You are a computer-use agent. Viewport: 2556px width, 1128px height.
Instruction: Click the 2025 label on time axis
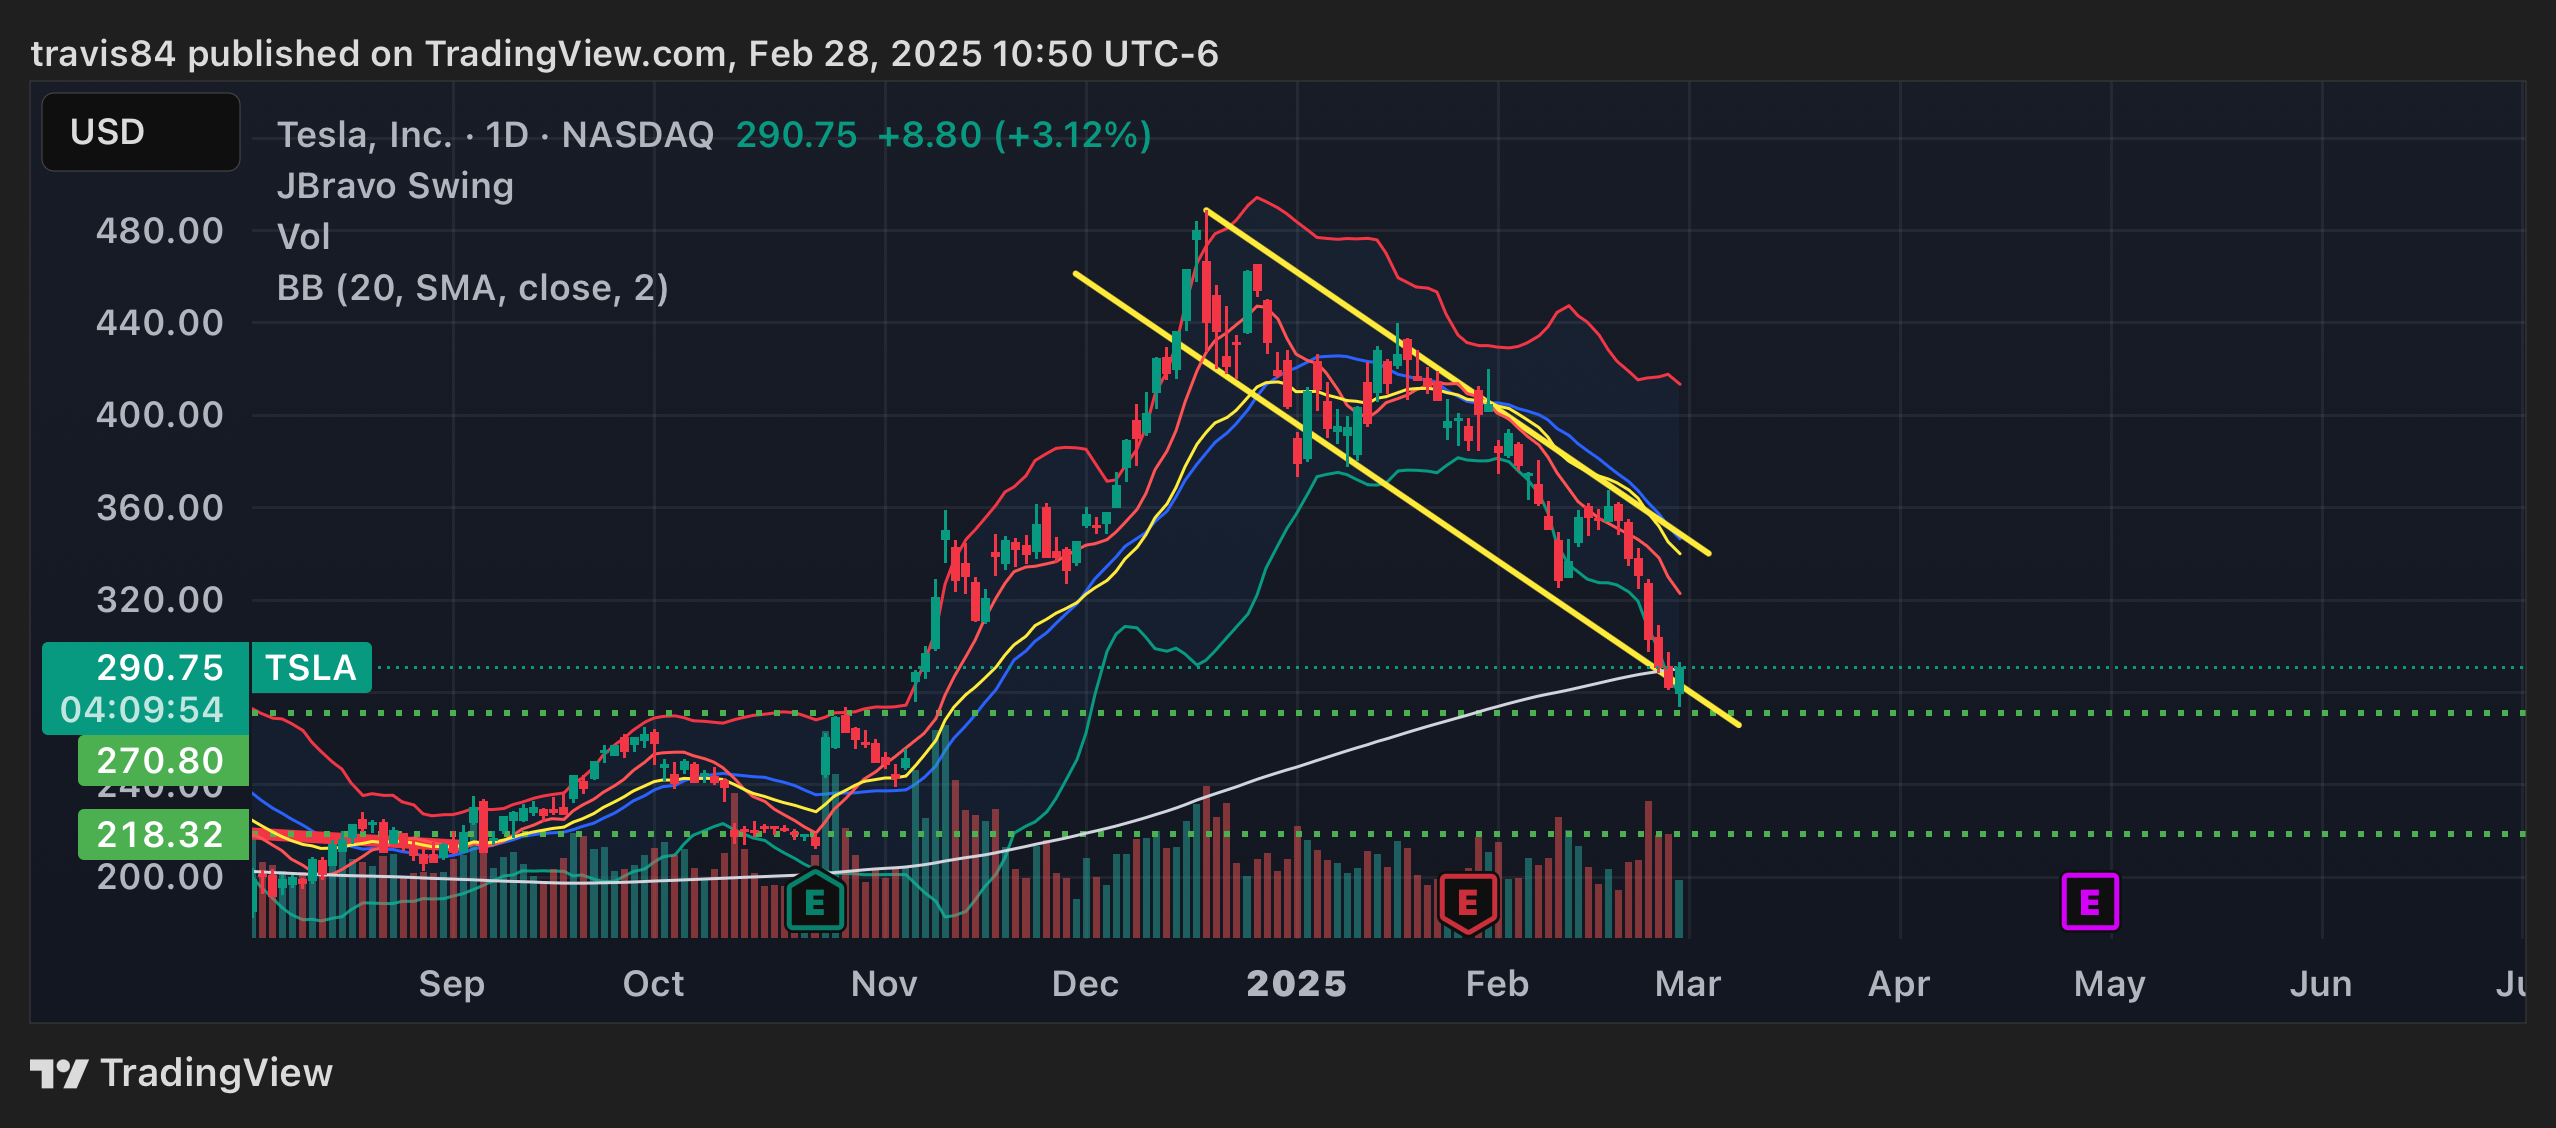pos(1297,984)
